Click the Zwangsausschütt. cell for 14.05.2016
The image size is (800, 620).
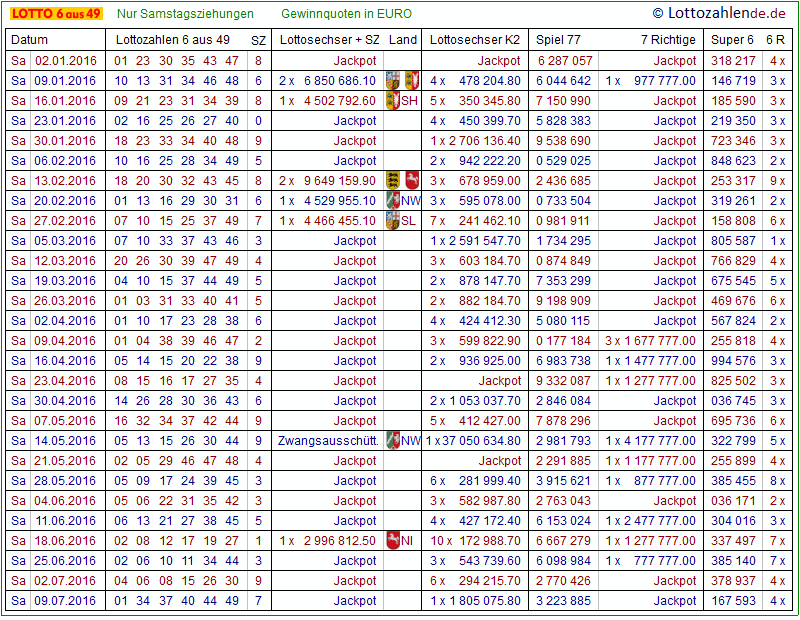pos(328,440)
